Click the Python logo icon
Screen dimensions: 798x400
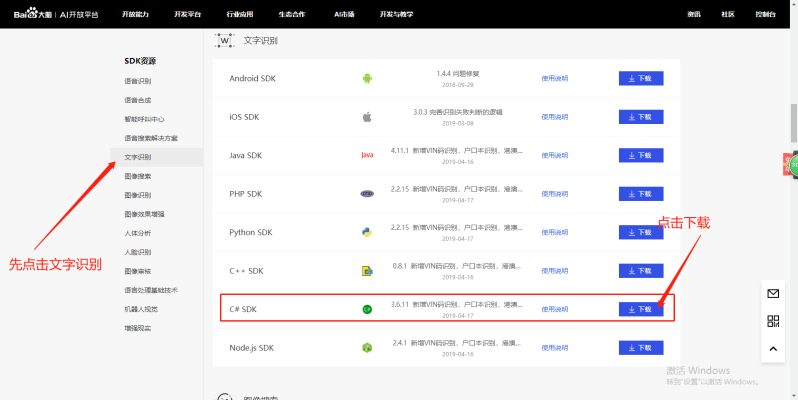click(367, 232)
